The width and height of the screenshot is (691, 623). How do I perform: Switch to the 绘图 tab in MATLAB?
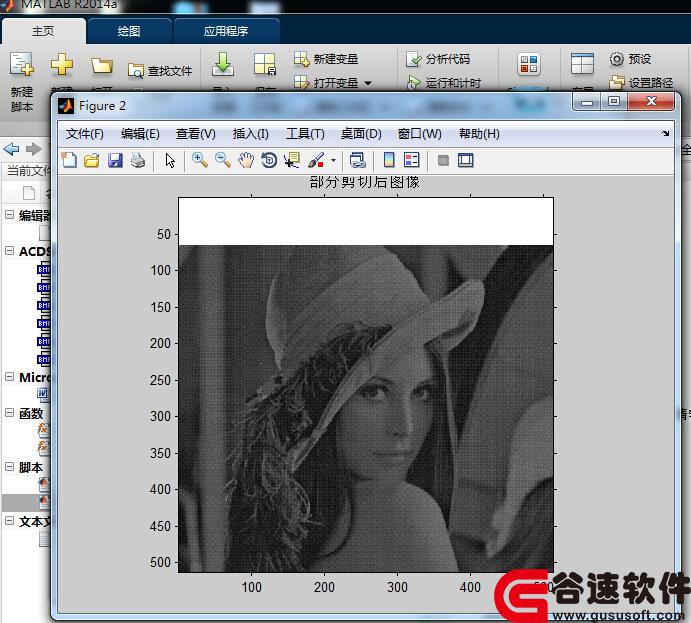(x=129, y=31)
